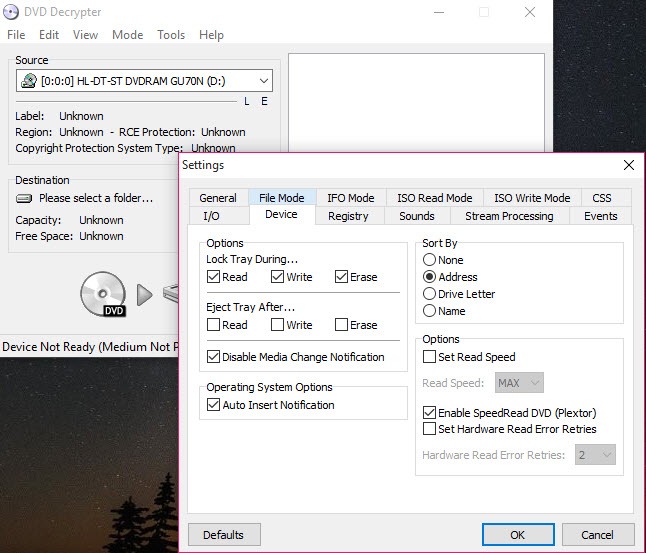Click the empty log pane in main window
The width and height of the screenshot is (646, 553).
tap(416, 103)
